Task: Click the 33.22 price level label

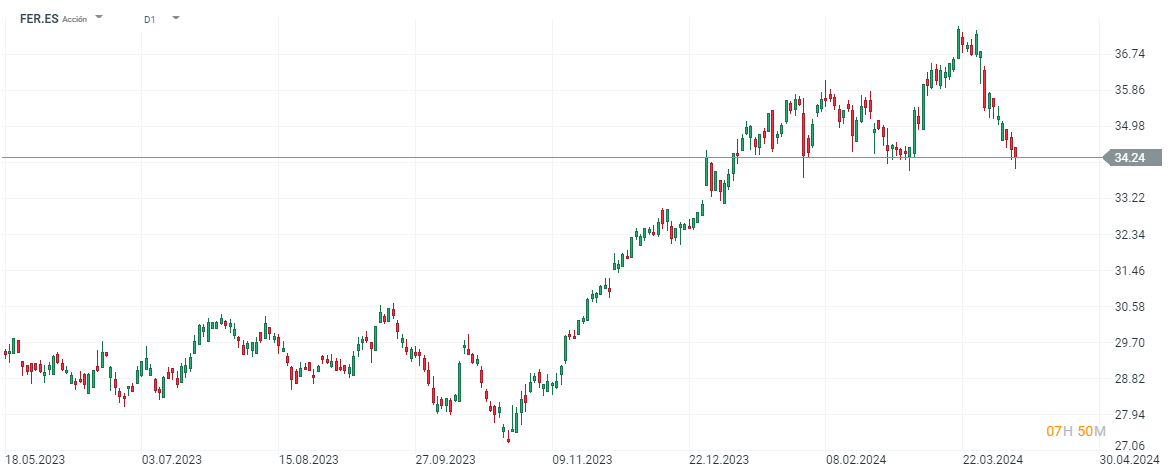Action: (1129, 198)
